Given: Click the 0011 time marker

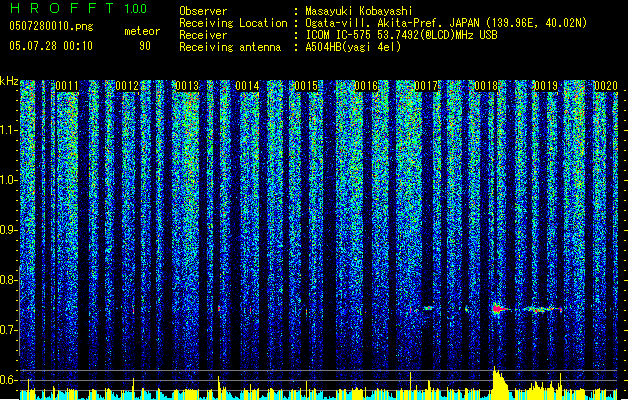Looking at the screenshot, I should coord(67,86).
